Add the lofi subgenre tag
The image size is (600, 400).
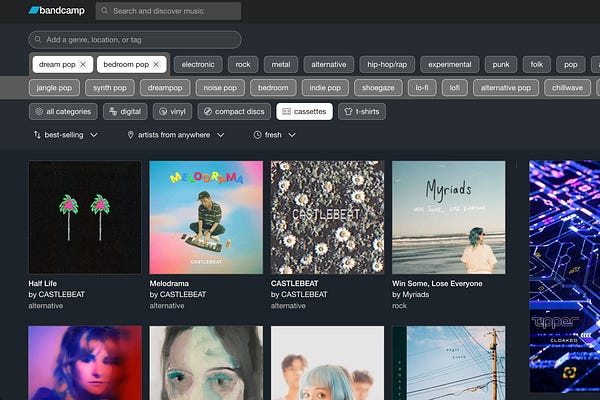(x=455, y=88)
